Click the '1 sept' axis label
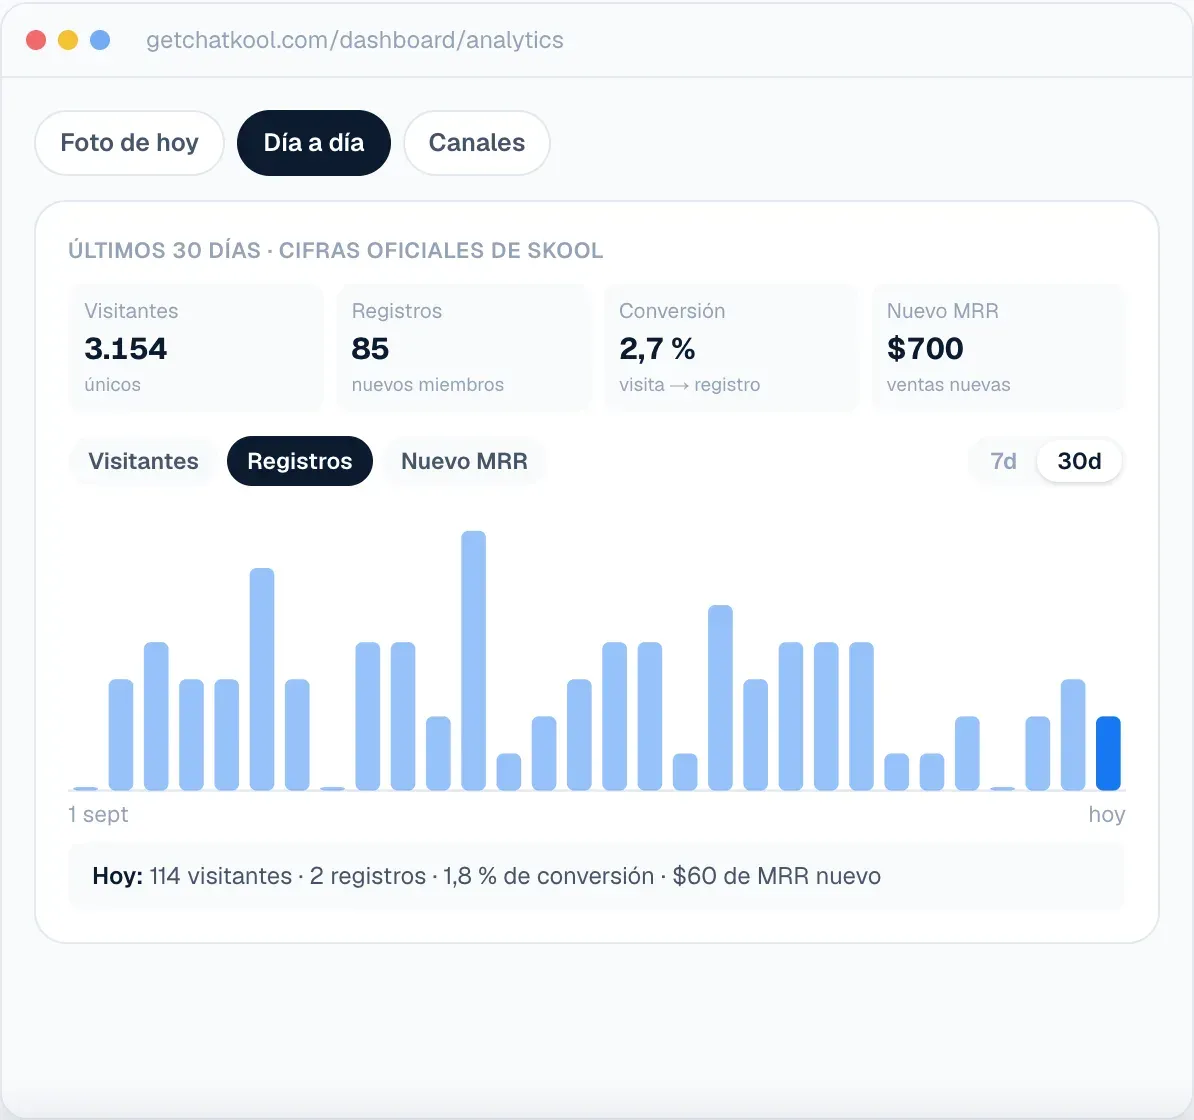This screenshot has width=1194, height=1120. [x=98, y=815]
